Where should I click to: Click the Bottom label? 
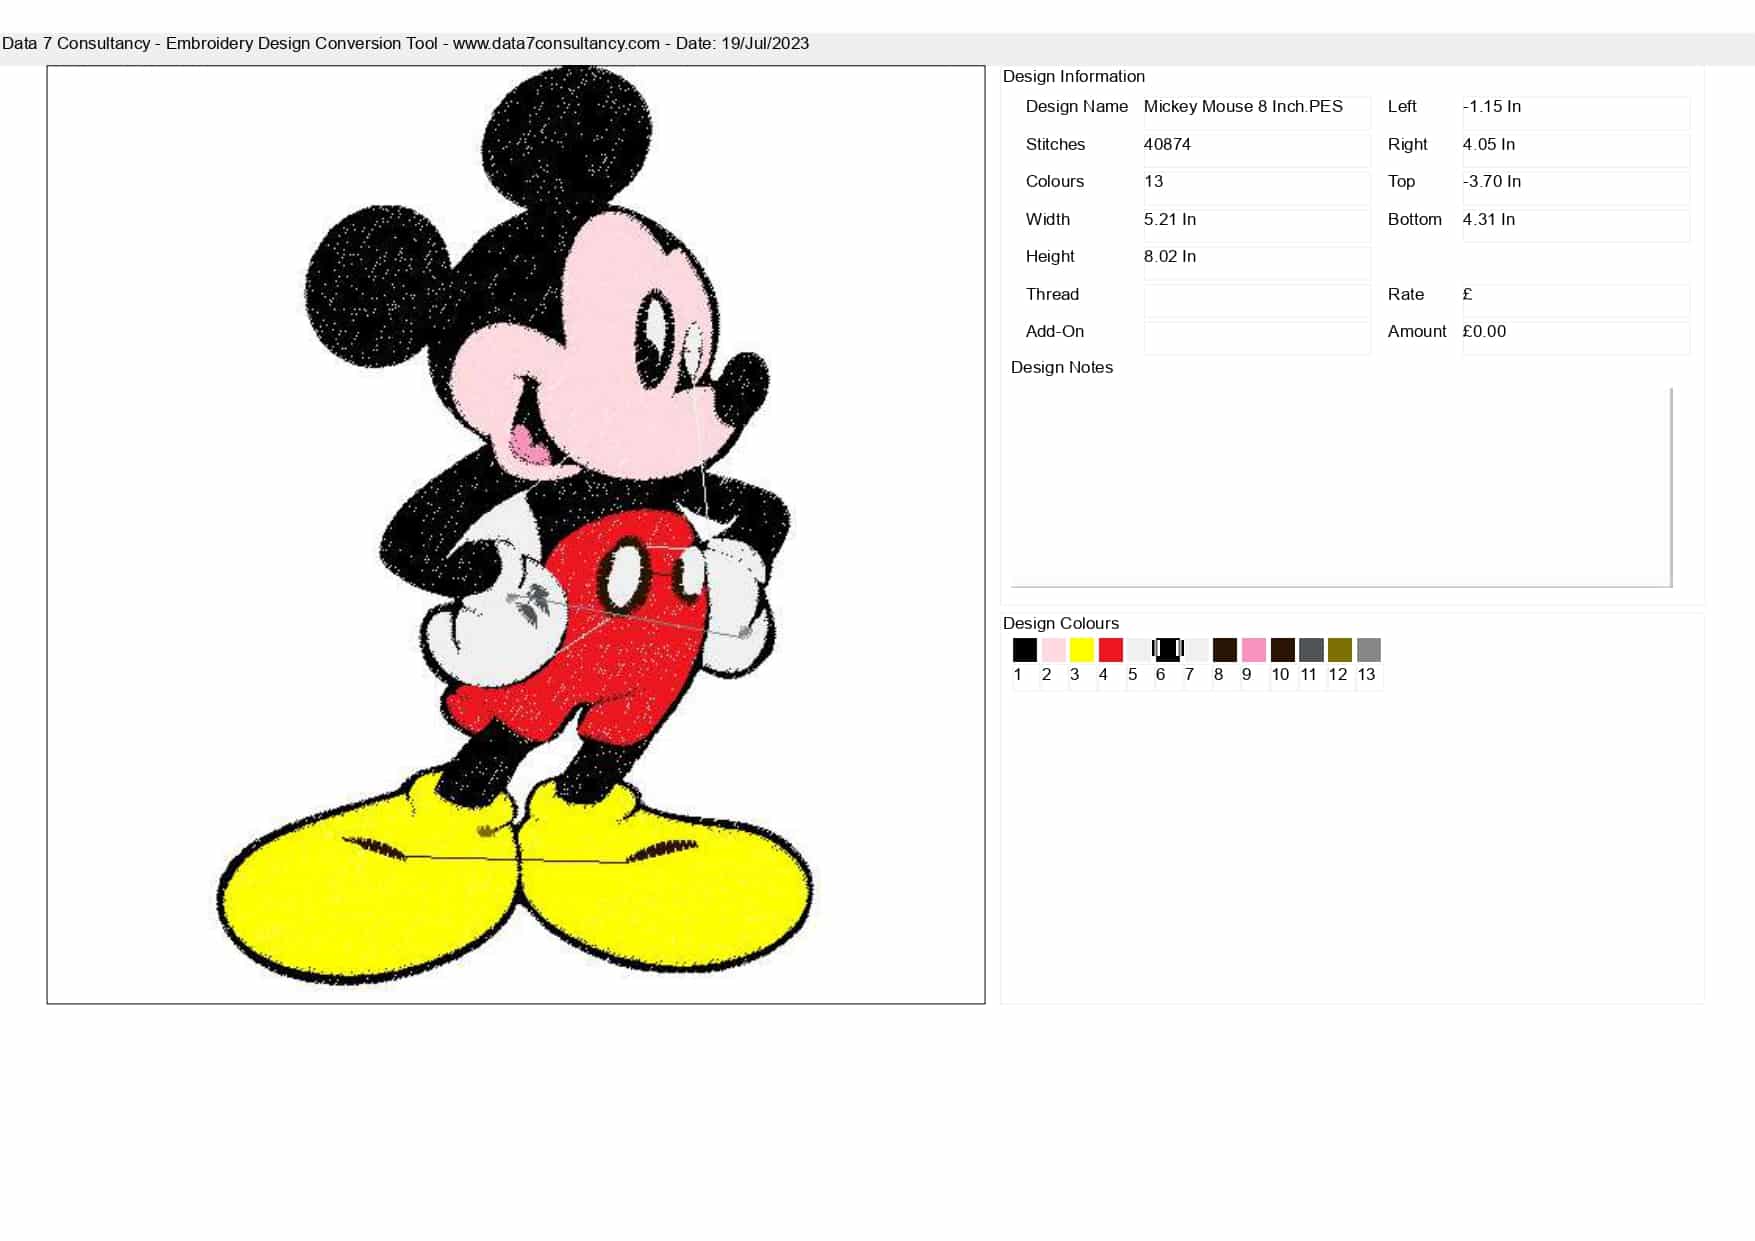1414,219
